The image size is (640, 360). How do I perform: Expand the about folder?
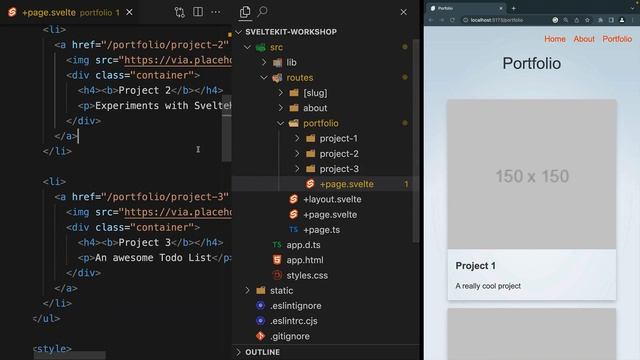click(281, 108)
